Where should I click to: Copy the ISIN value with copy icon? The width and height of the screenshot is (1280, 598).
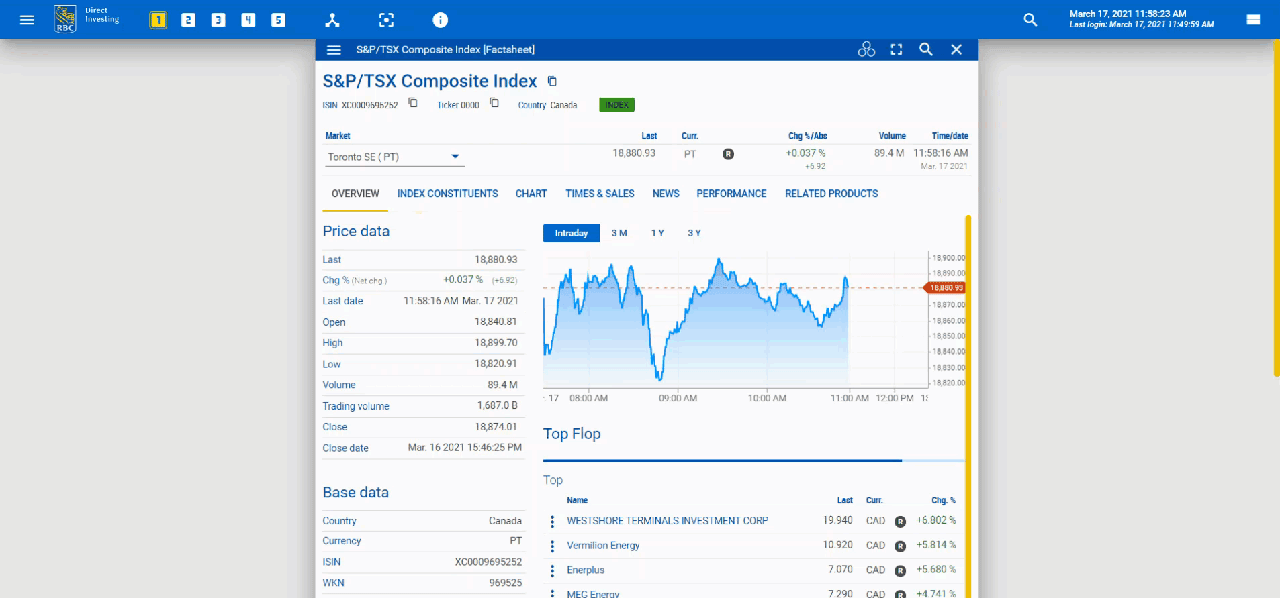click(413, 103)
